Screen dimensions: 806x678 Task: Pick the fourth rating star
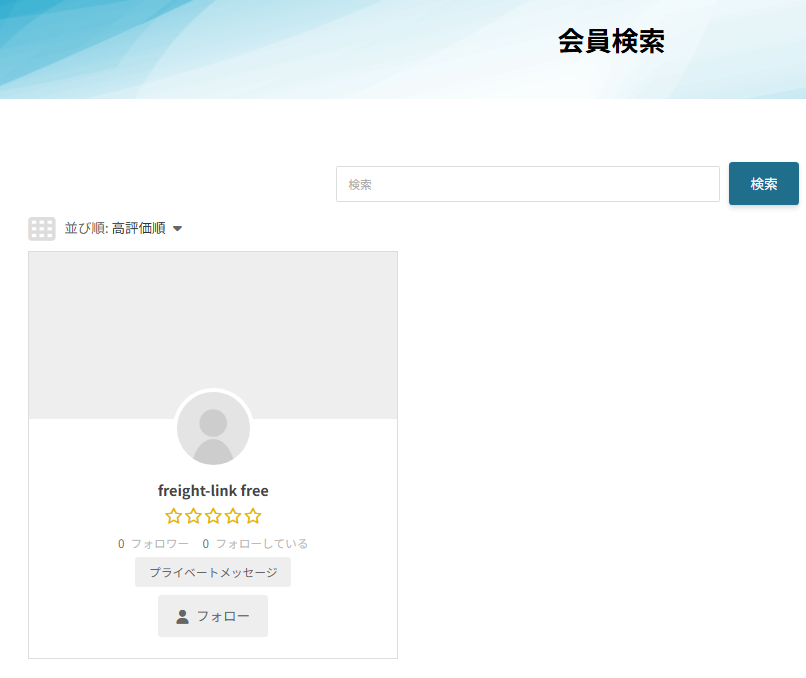[x=233, y=516]
